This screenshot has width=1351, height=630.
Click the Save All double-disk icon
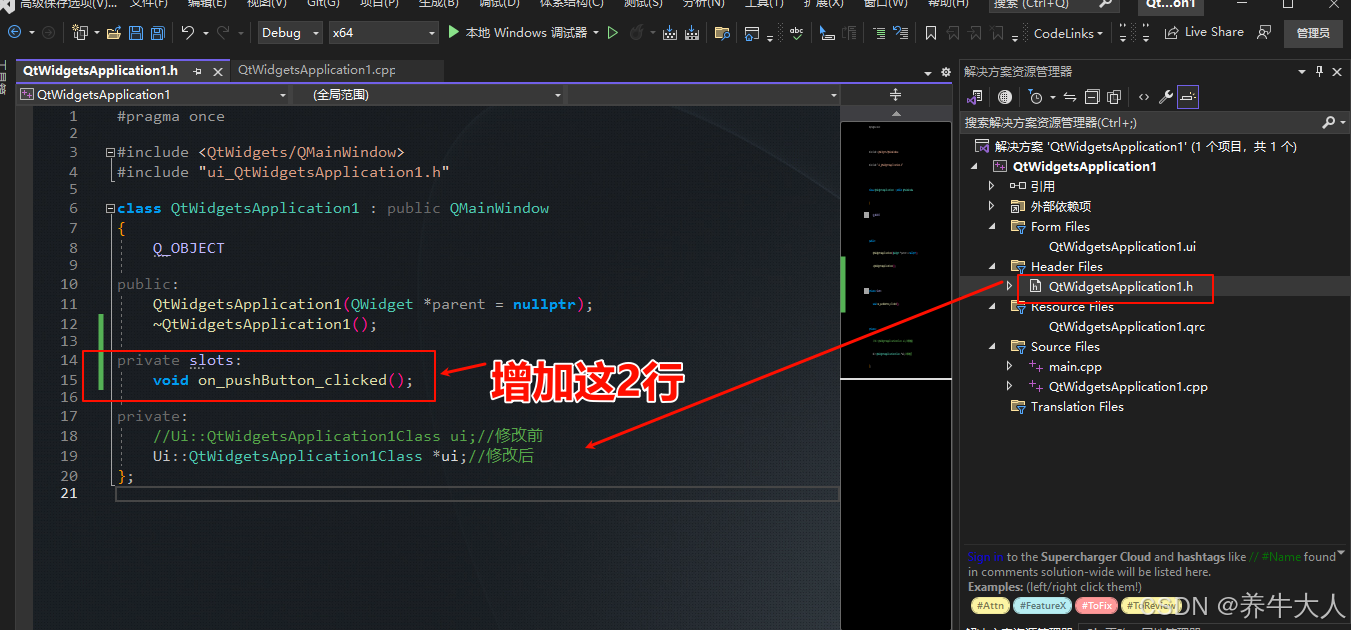(x=157, y=33)
